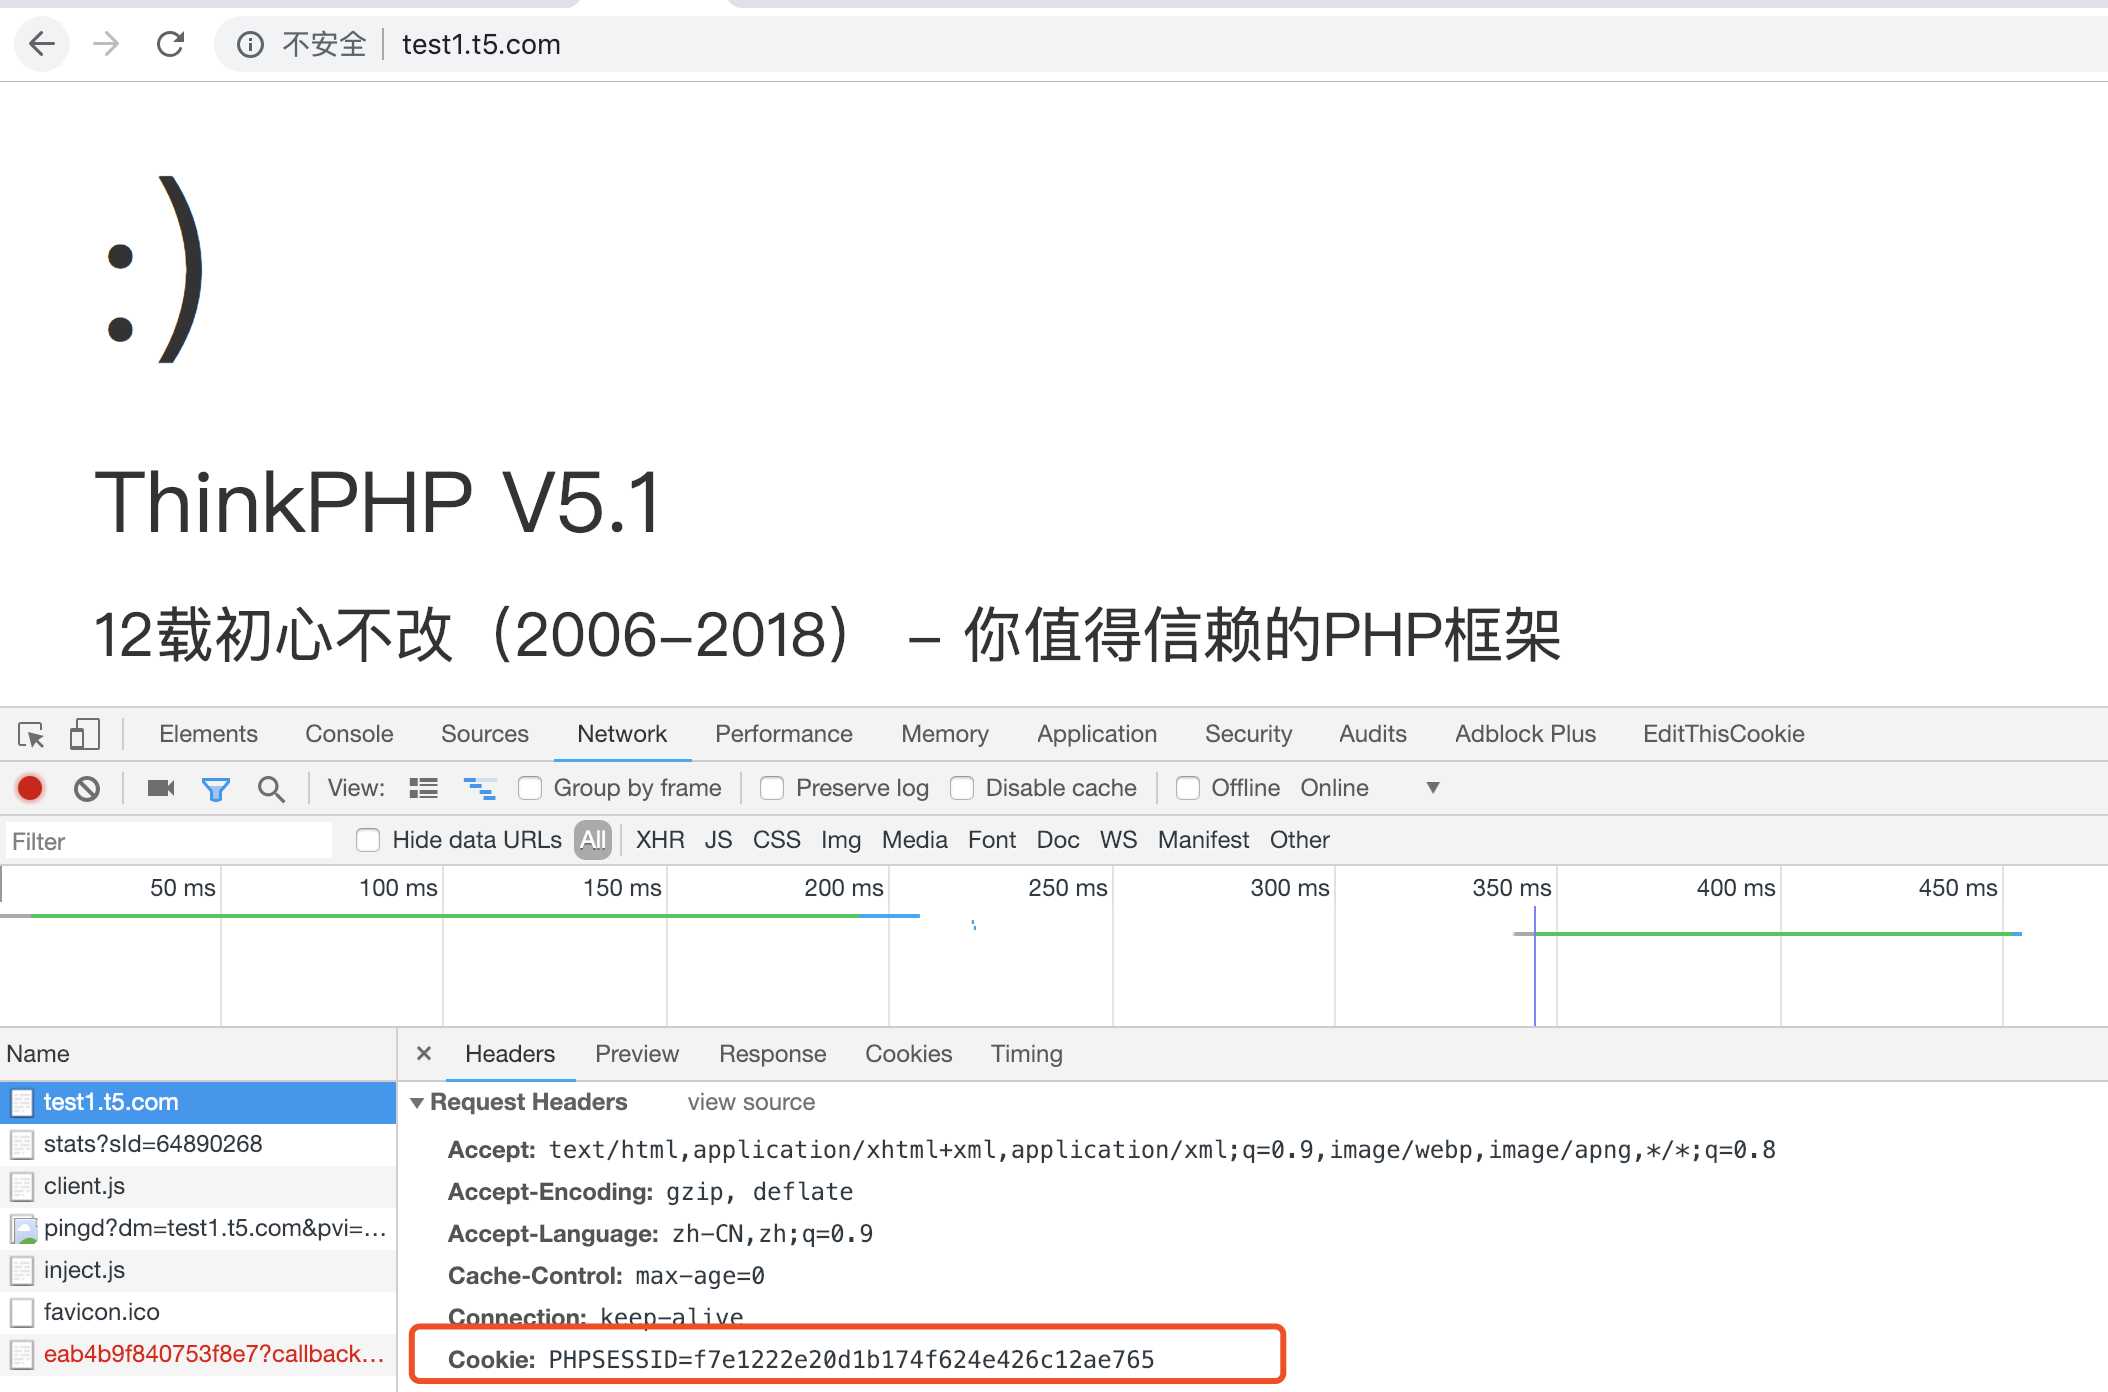The width and height of the screenshot is (2108, 1392).
Task: Click the blue marker line in timeline overview
Action: [1535, 965]
